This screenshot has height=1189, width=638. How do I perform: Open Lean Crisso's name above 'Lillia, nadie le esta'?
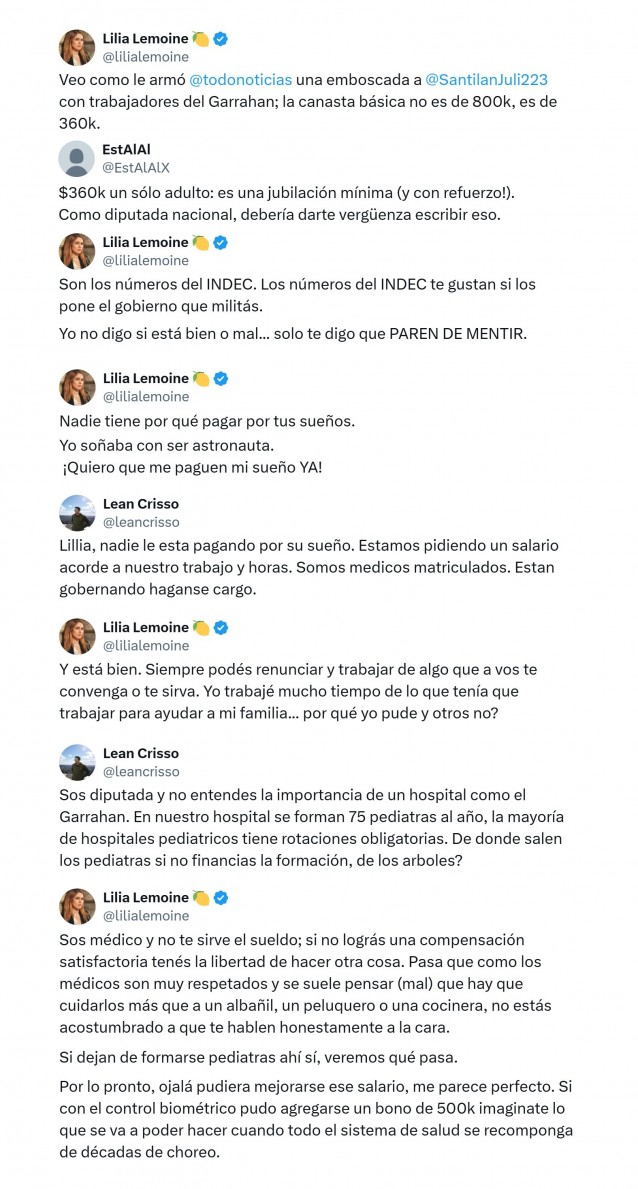point(141,503)
